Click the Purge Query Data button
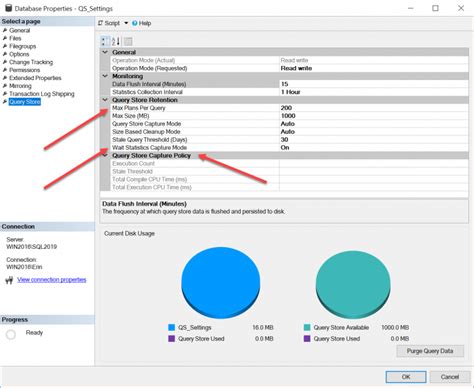 430,351
